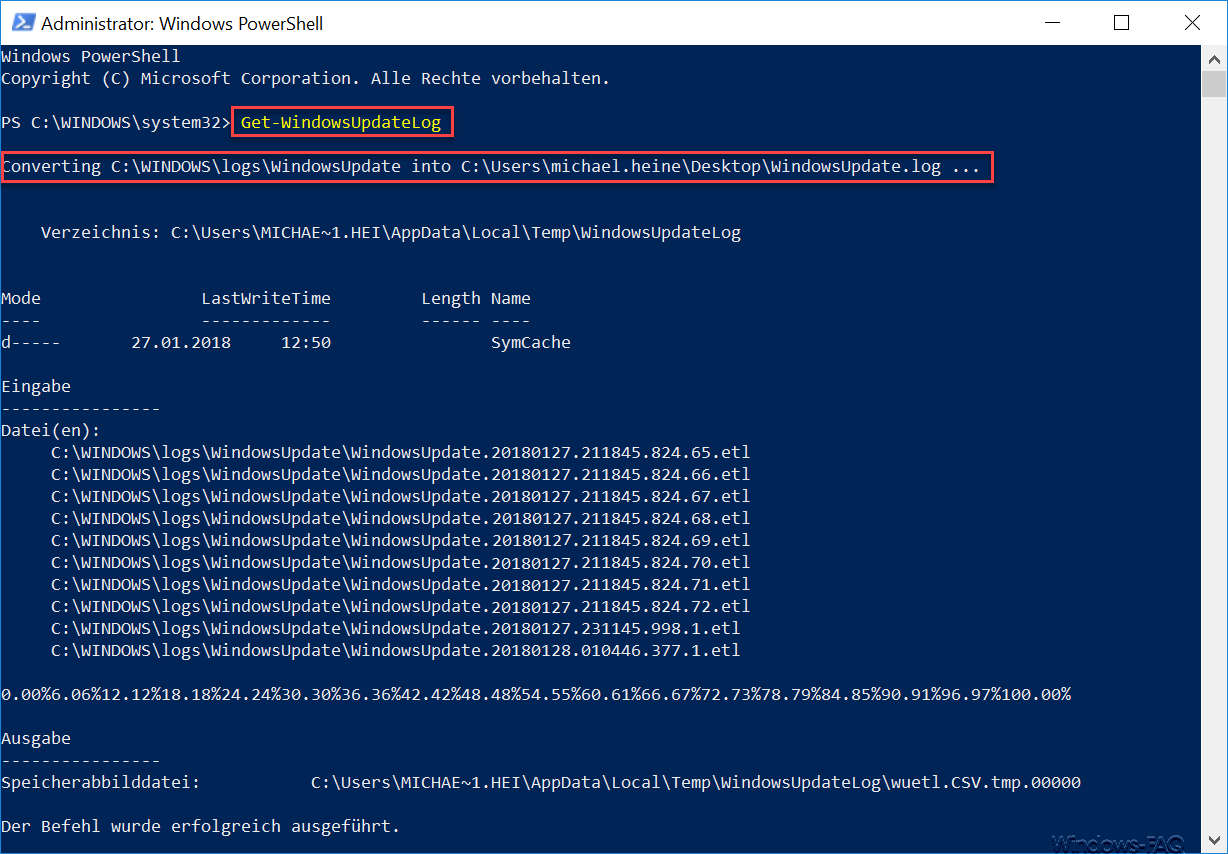The image size is (1228, 854).
Task: Click file path ending 010446.377.1.etl
Action: pyautogui.click(x=396, y=650)
